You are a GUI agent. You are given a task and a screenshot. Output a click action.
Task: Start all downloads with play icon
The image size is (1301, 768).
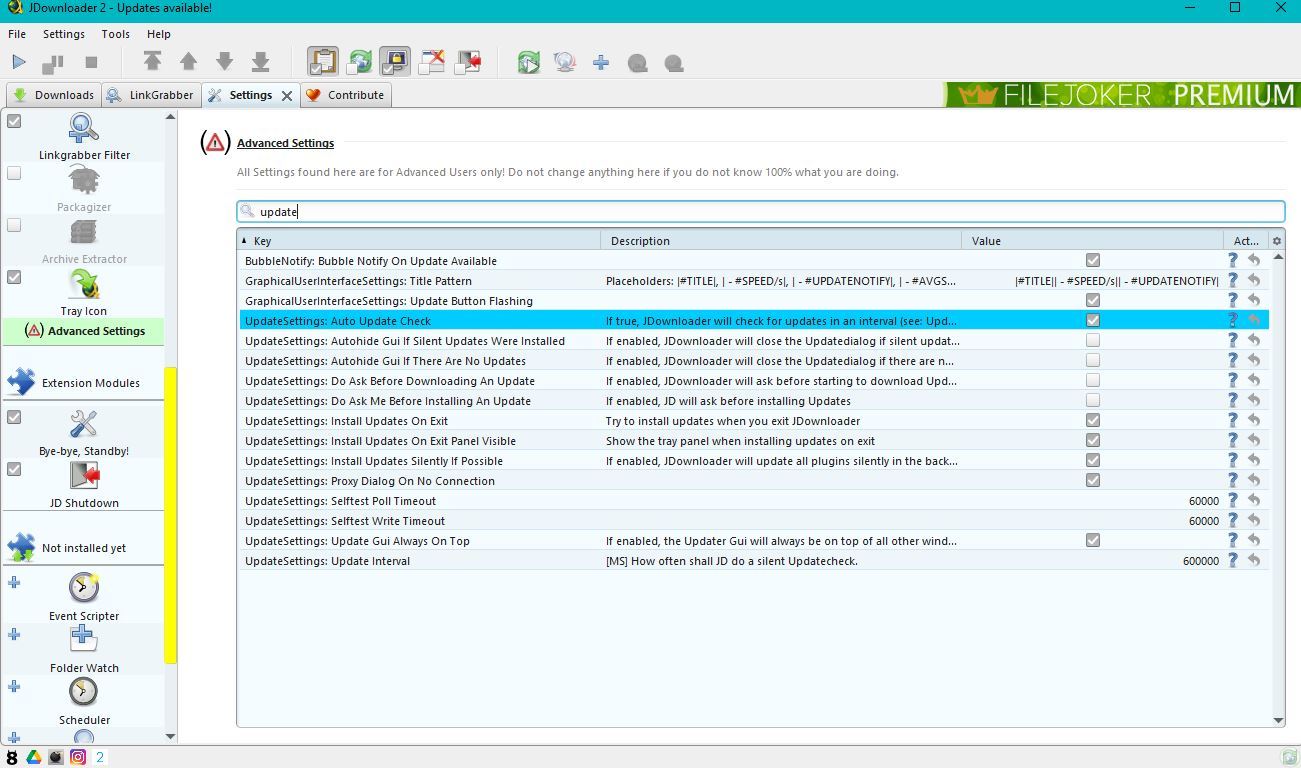[18, 62]
